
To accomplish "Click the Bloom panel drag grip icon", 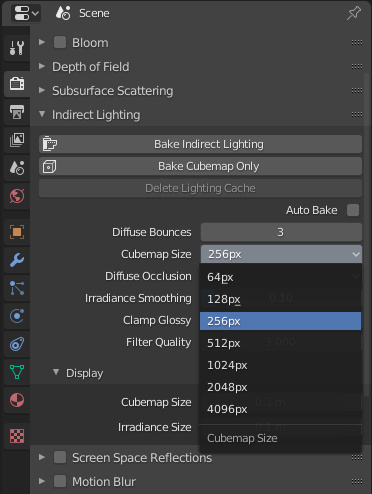I will (357, 42).
